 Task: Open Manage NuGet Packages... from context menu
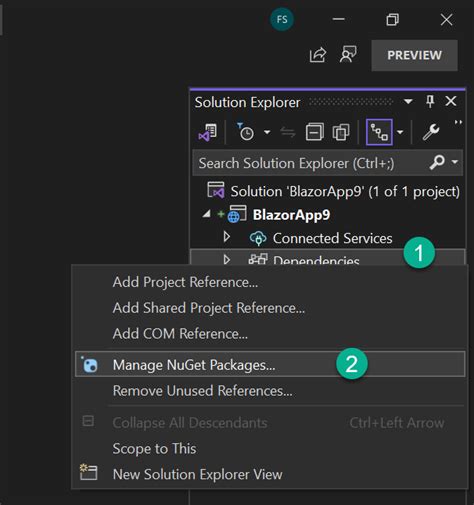tap(270, 364)
